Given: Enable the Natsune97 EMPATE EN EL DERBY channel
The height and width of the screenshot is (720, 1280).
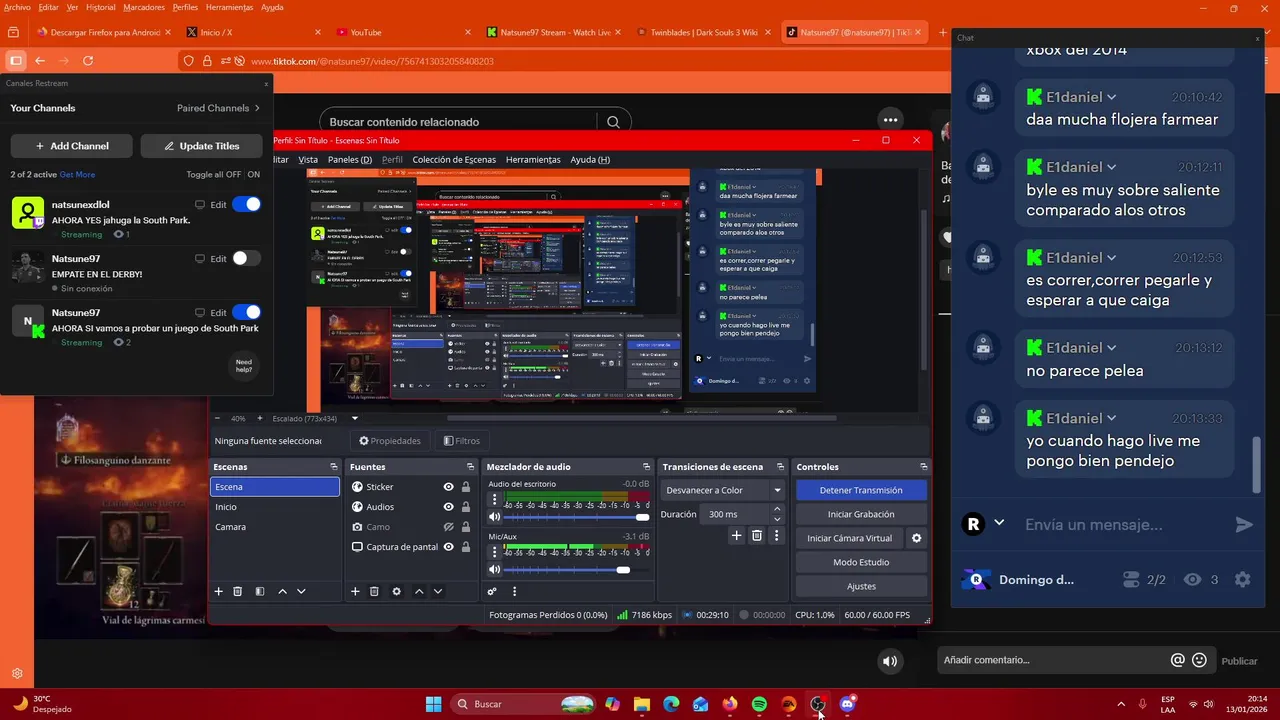Looking at the screenshot, I should click(x=246, y=258).
